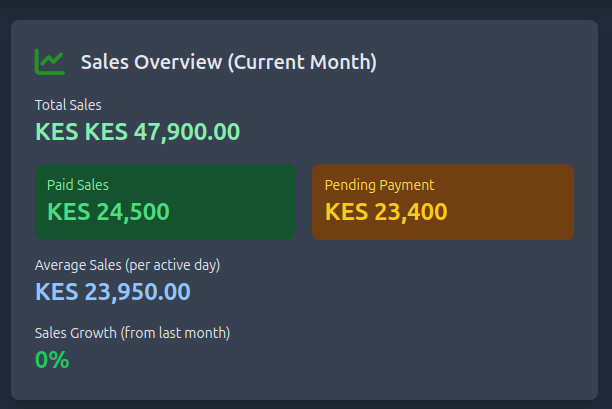Click the Sales Growth (from last month) label
The image size is (612, 409).
coord(133,333)
